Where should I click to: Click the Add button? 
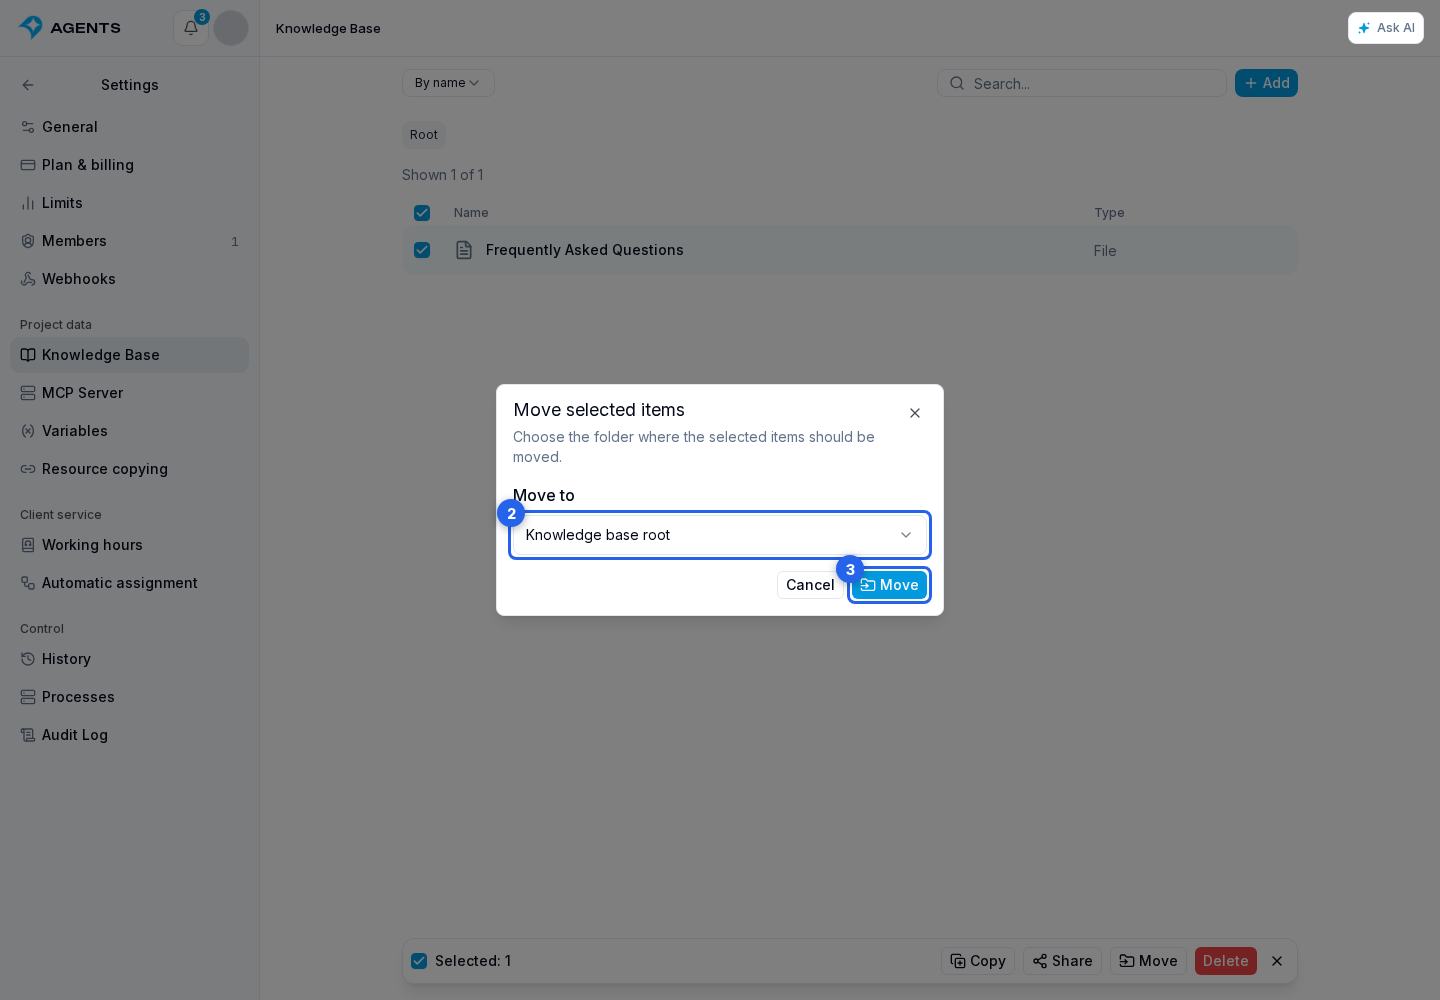(x=1266, y=83)
